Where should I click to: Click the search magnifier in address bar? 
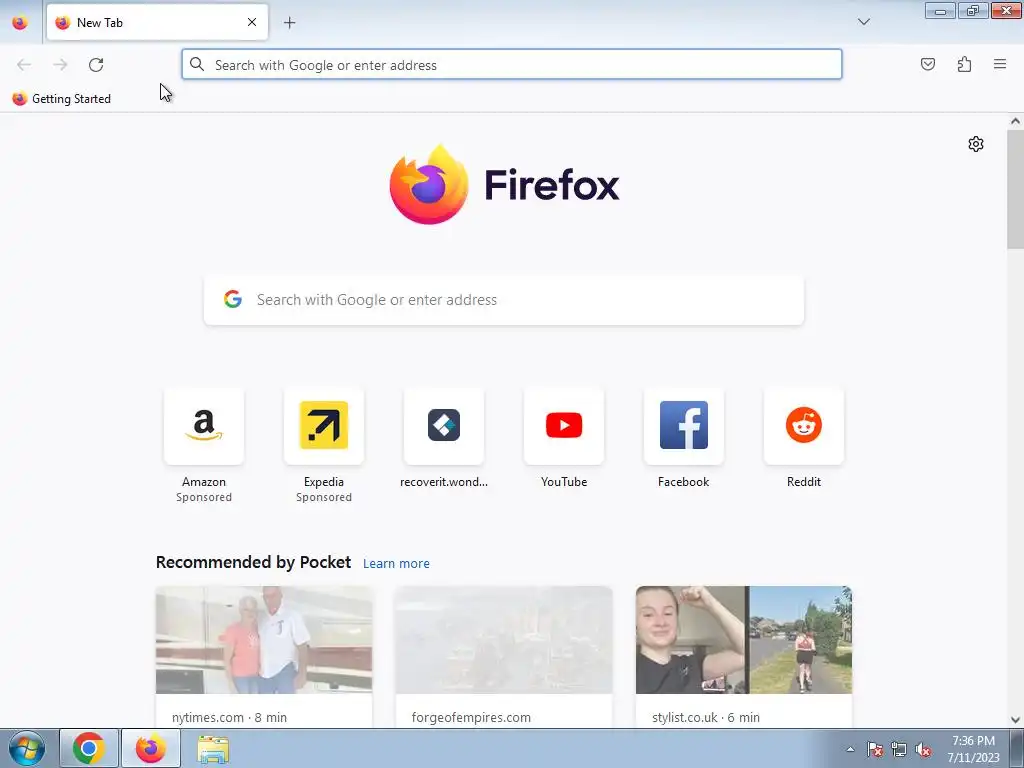(x=197, y=64)
